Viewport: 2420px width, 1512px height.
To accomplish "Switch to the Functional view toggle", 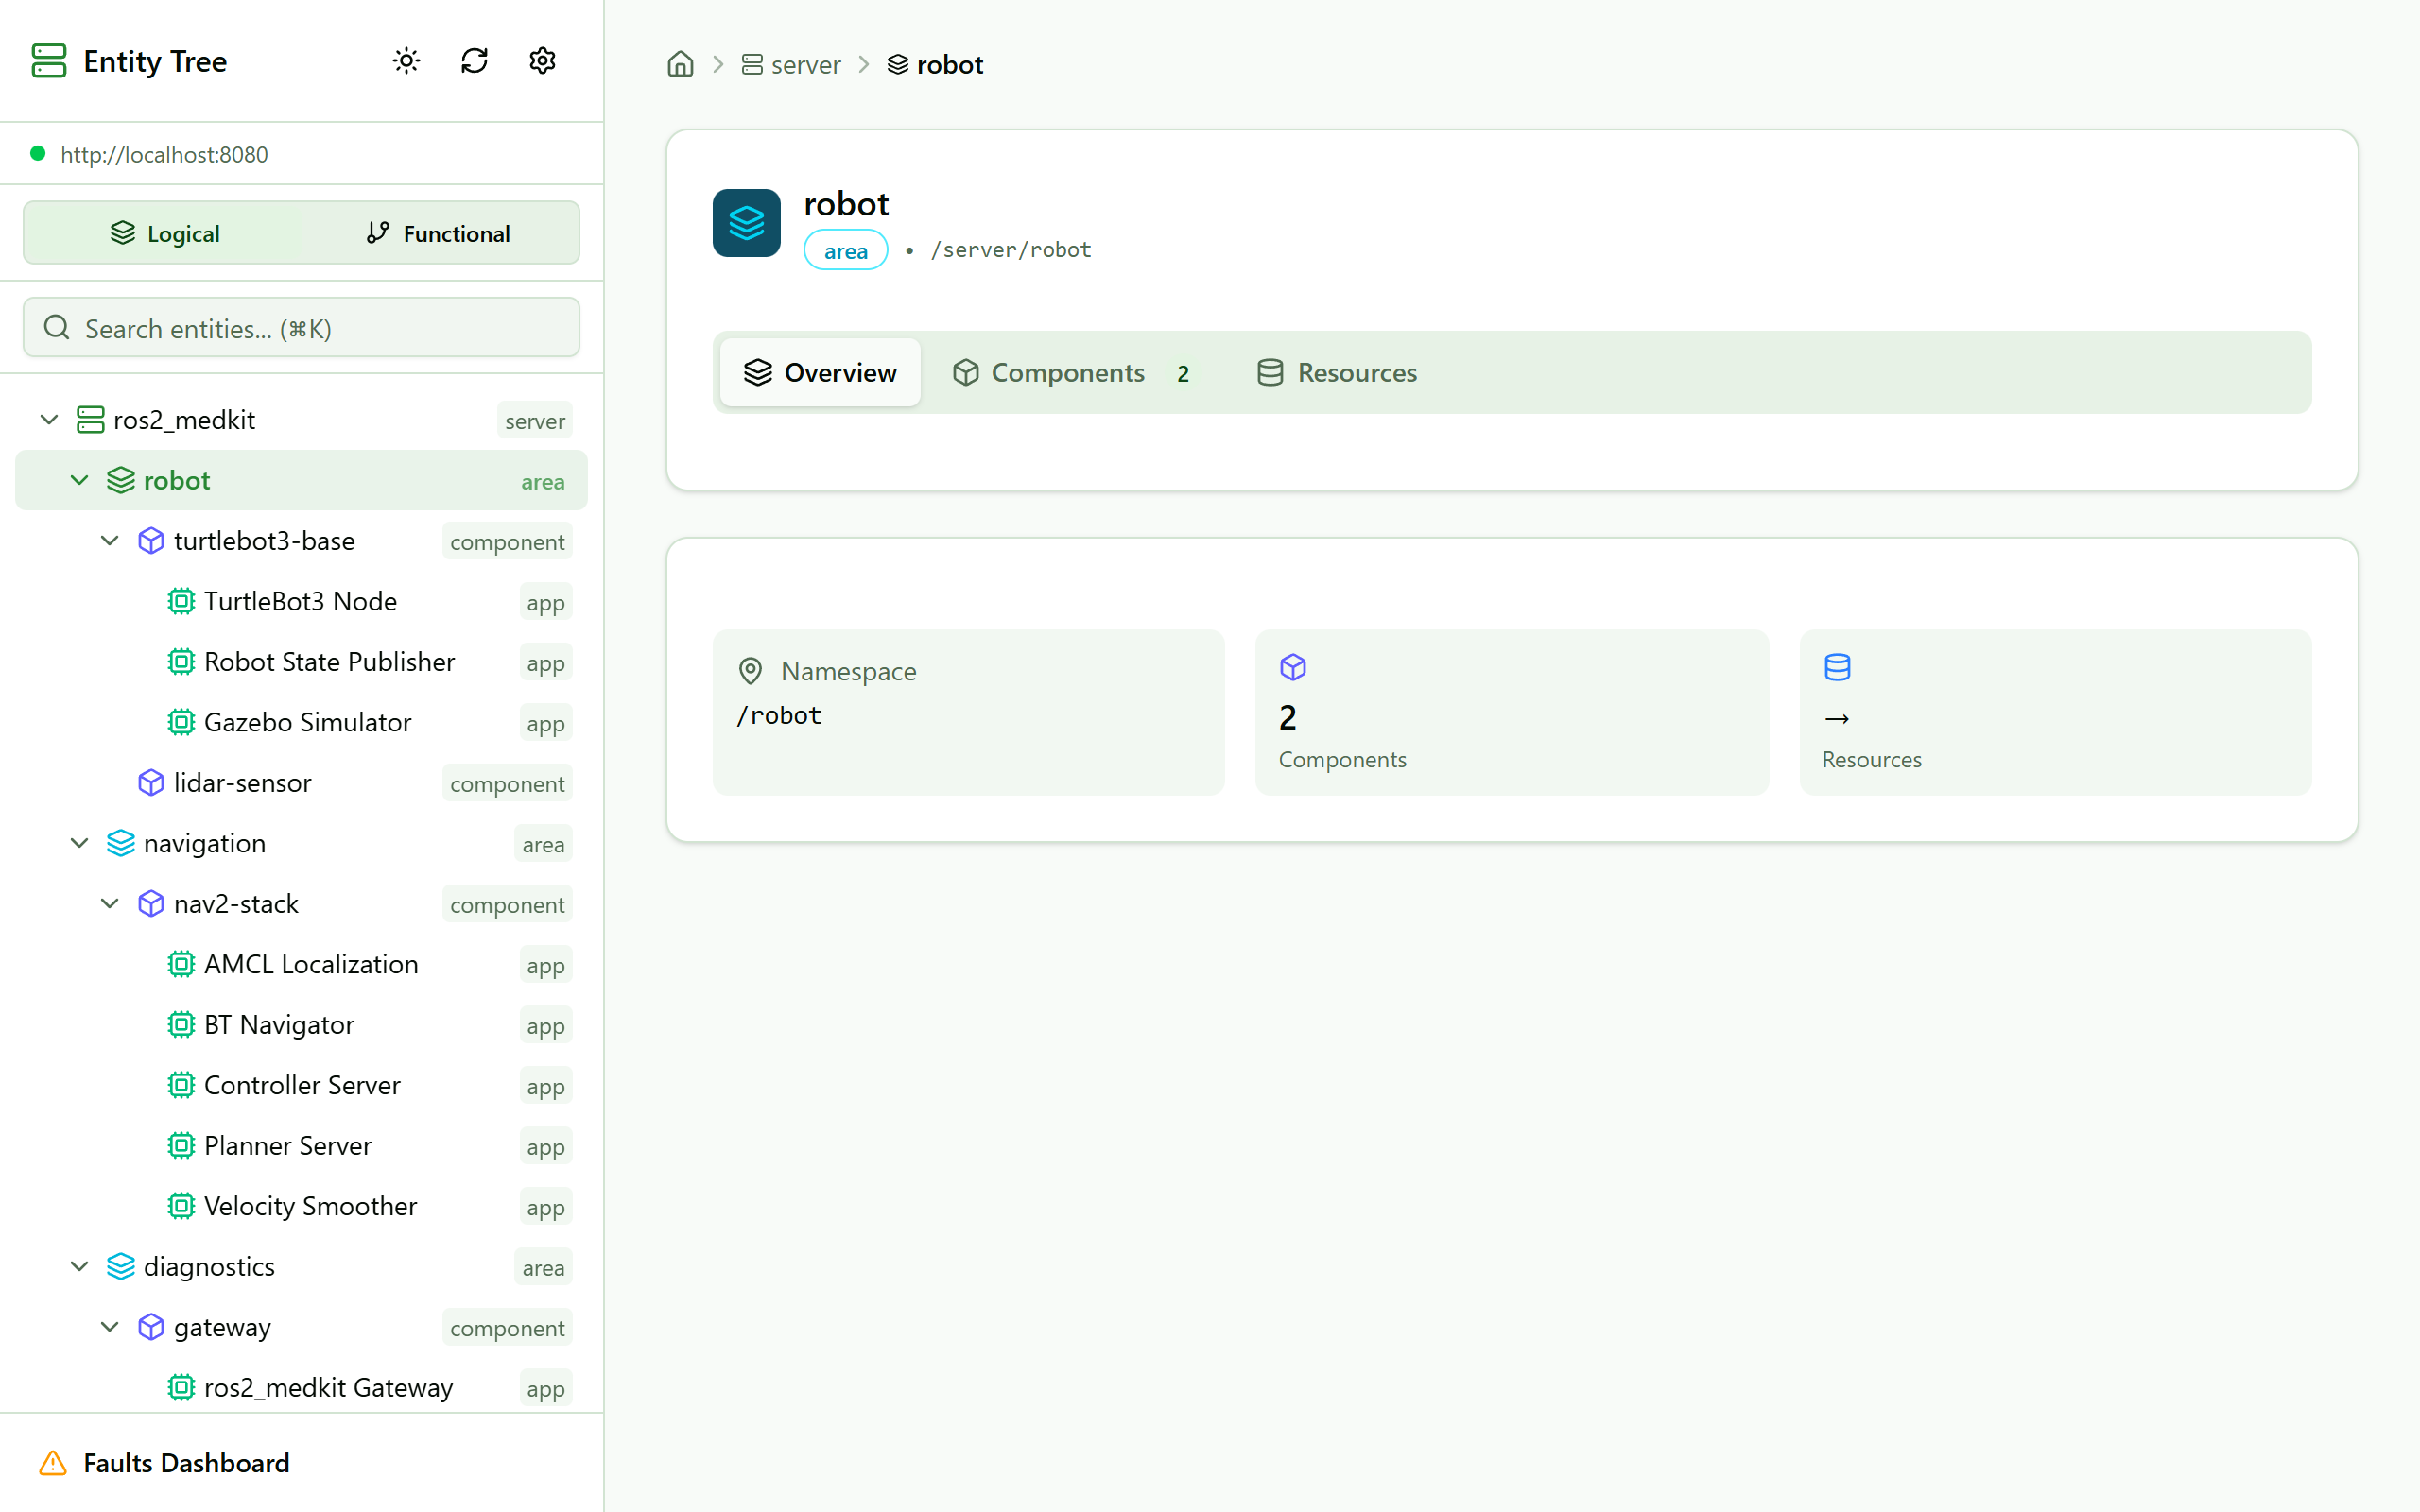I will [438, 233].
